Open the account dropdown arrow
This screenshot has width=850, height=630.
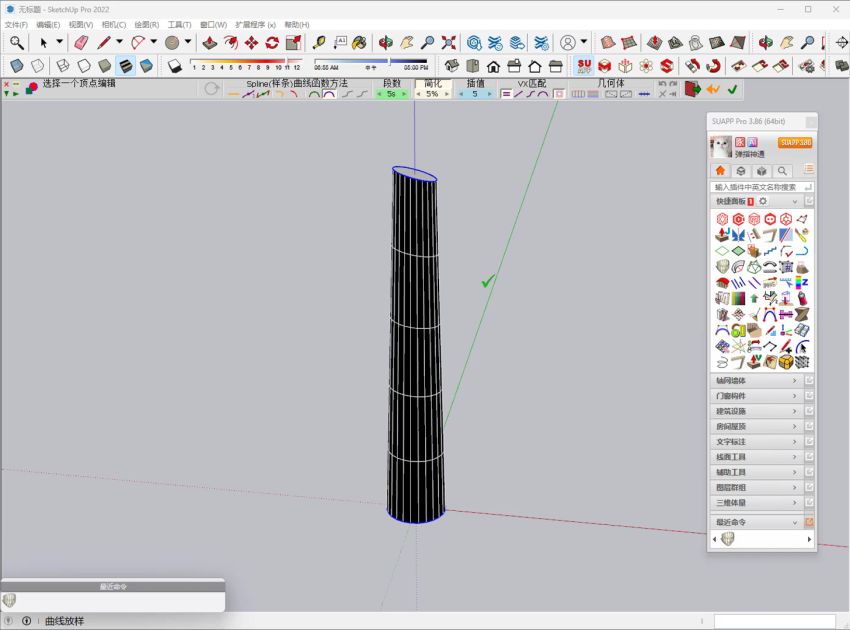click(x=583, y=42)
